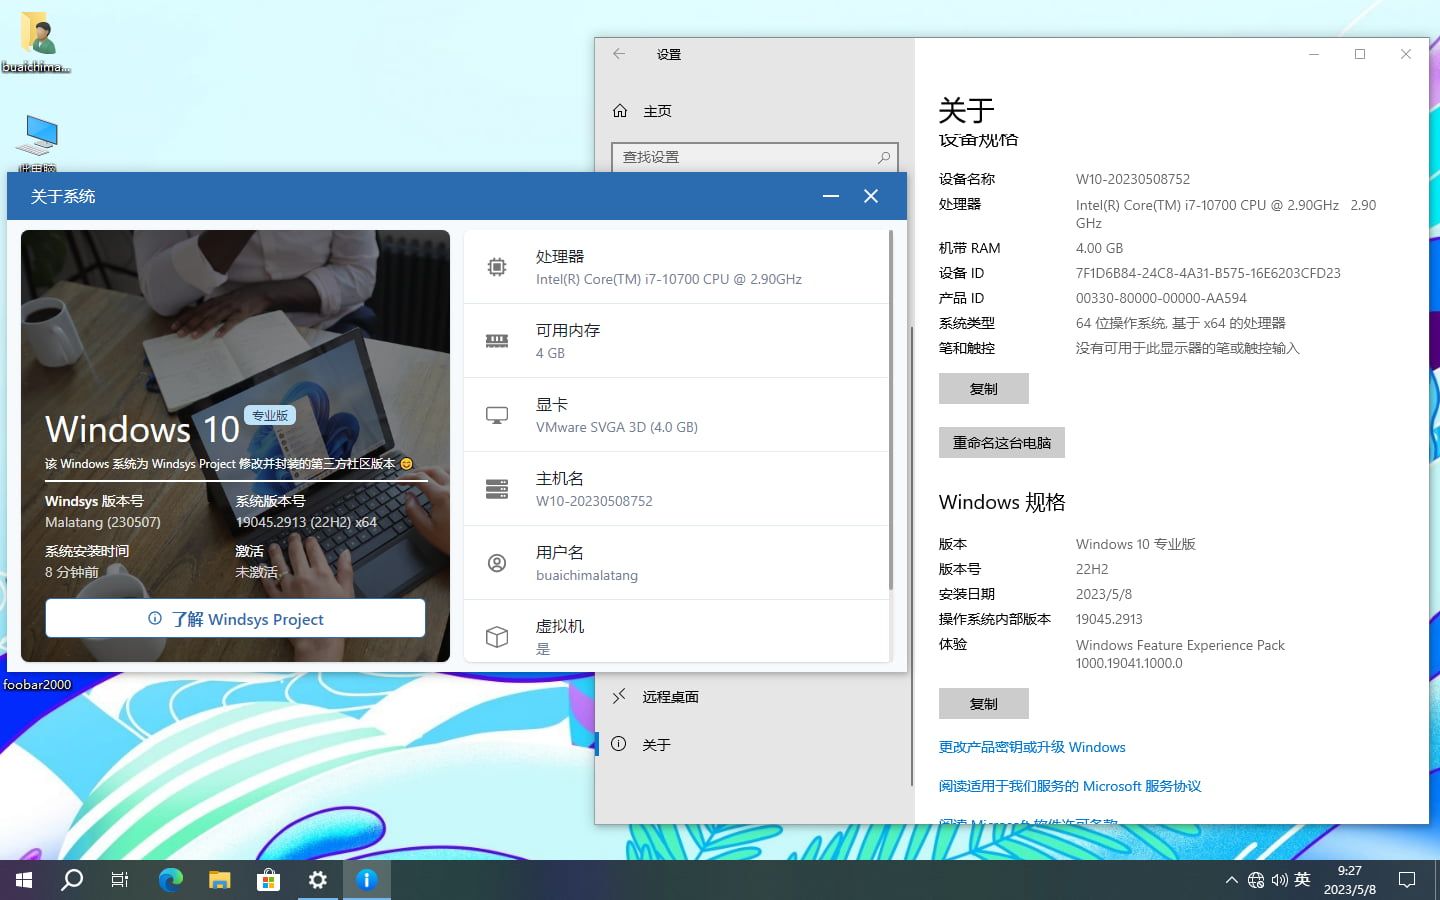Click the back arrow in Settings
Image resolution: width=1440 pixels, height=900 pixels.
[x=619, y=54]
